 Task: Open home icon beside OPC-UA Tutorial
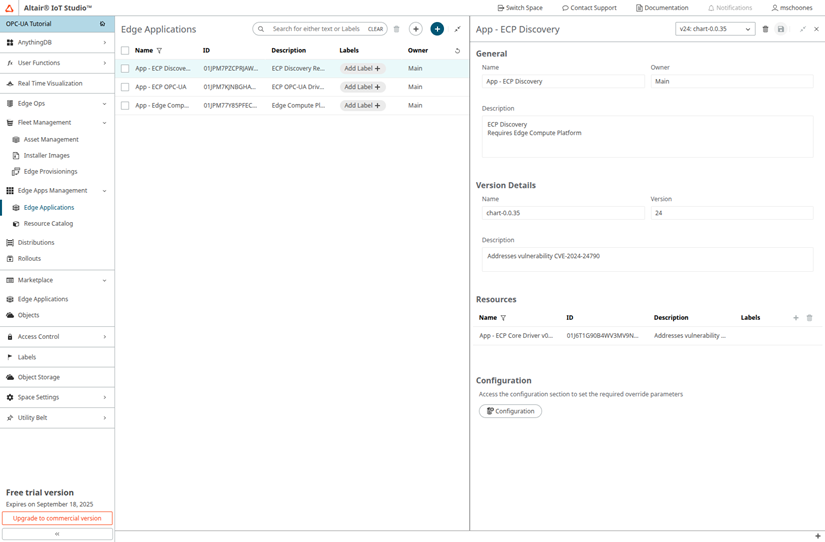pyautogui.click(x=103, y=24)
